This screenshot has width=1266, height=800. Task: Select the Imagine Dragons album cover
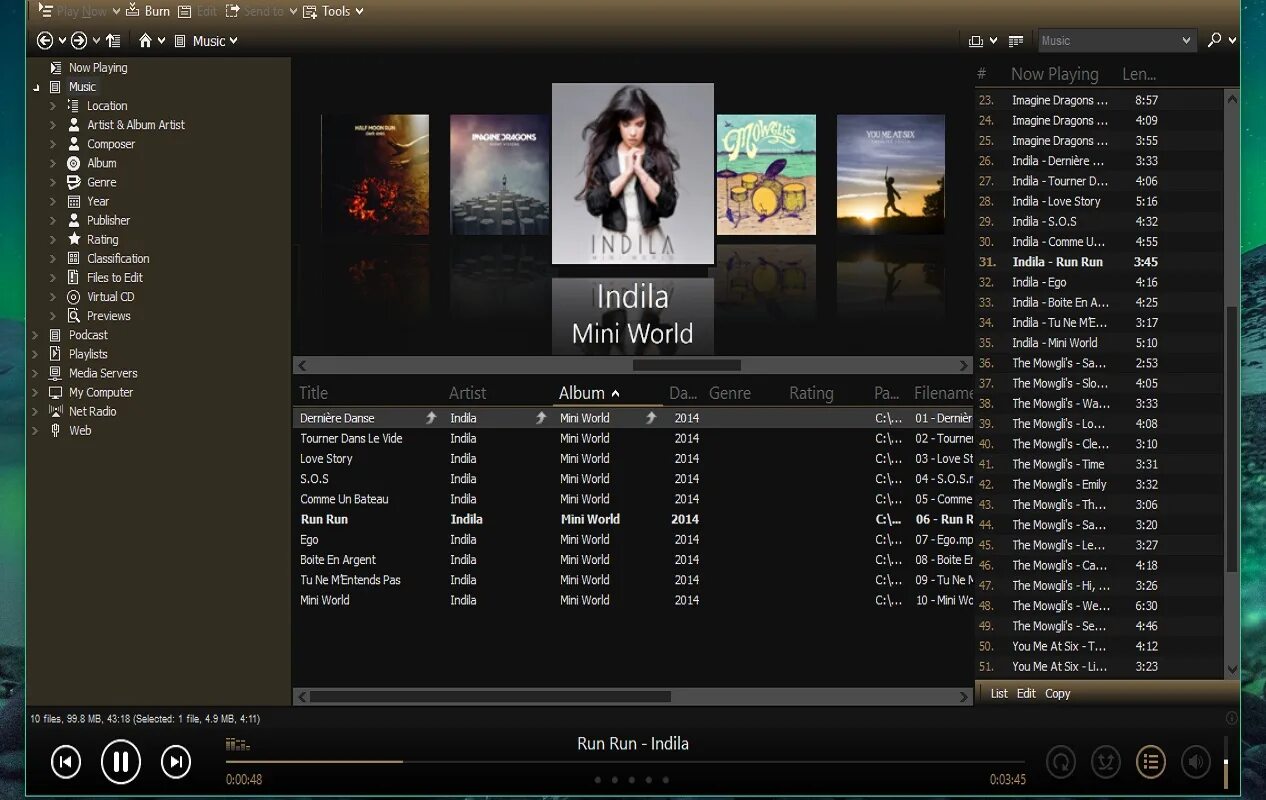[500, 175]
